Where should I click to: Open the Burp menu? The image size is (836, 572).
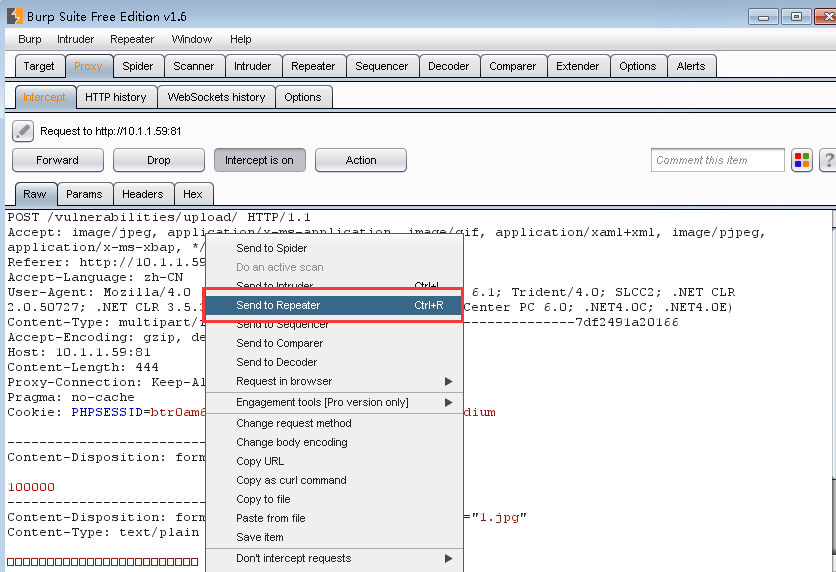pyautogui.click(x=30, y=39)
